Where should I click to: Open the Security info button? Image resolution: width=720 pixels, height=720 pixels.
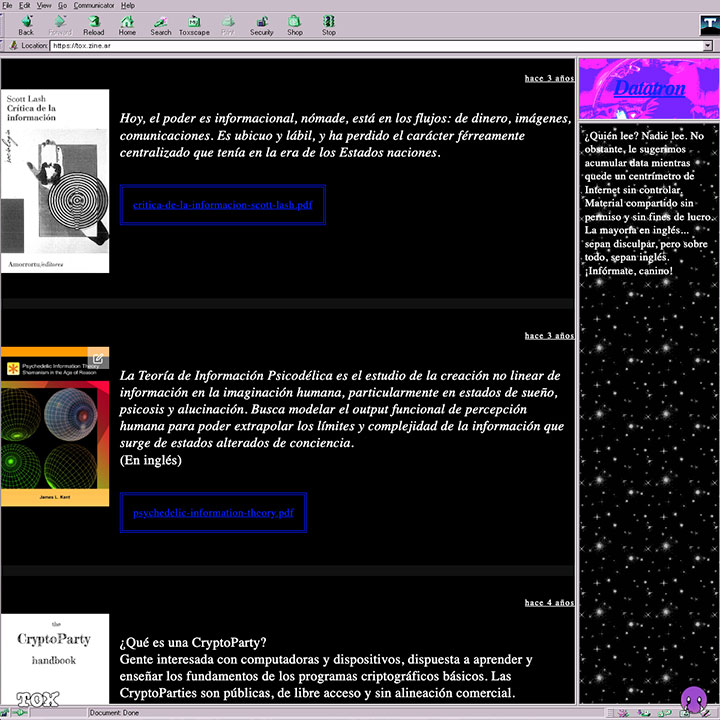pos(261,25)
